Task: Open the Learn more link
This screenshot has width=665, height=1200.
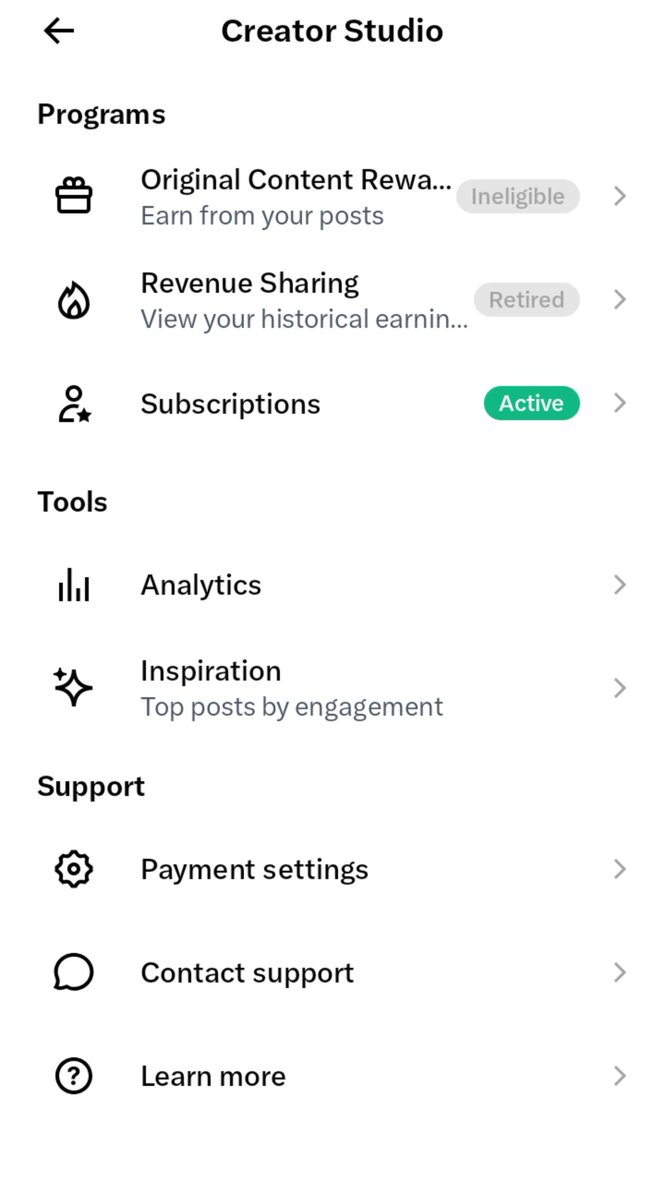Action: tap(332, 1076)
